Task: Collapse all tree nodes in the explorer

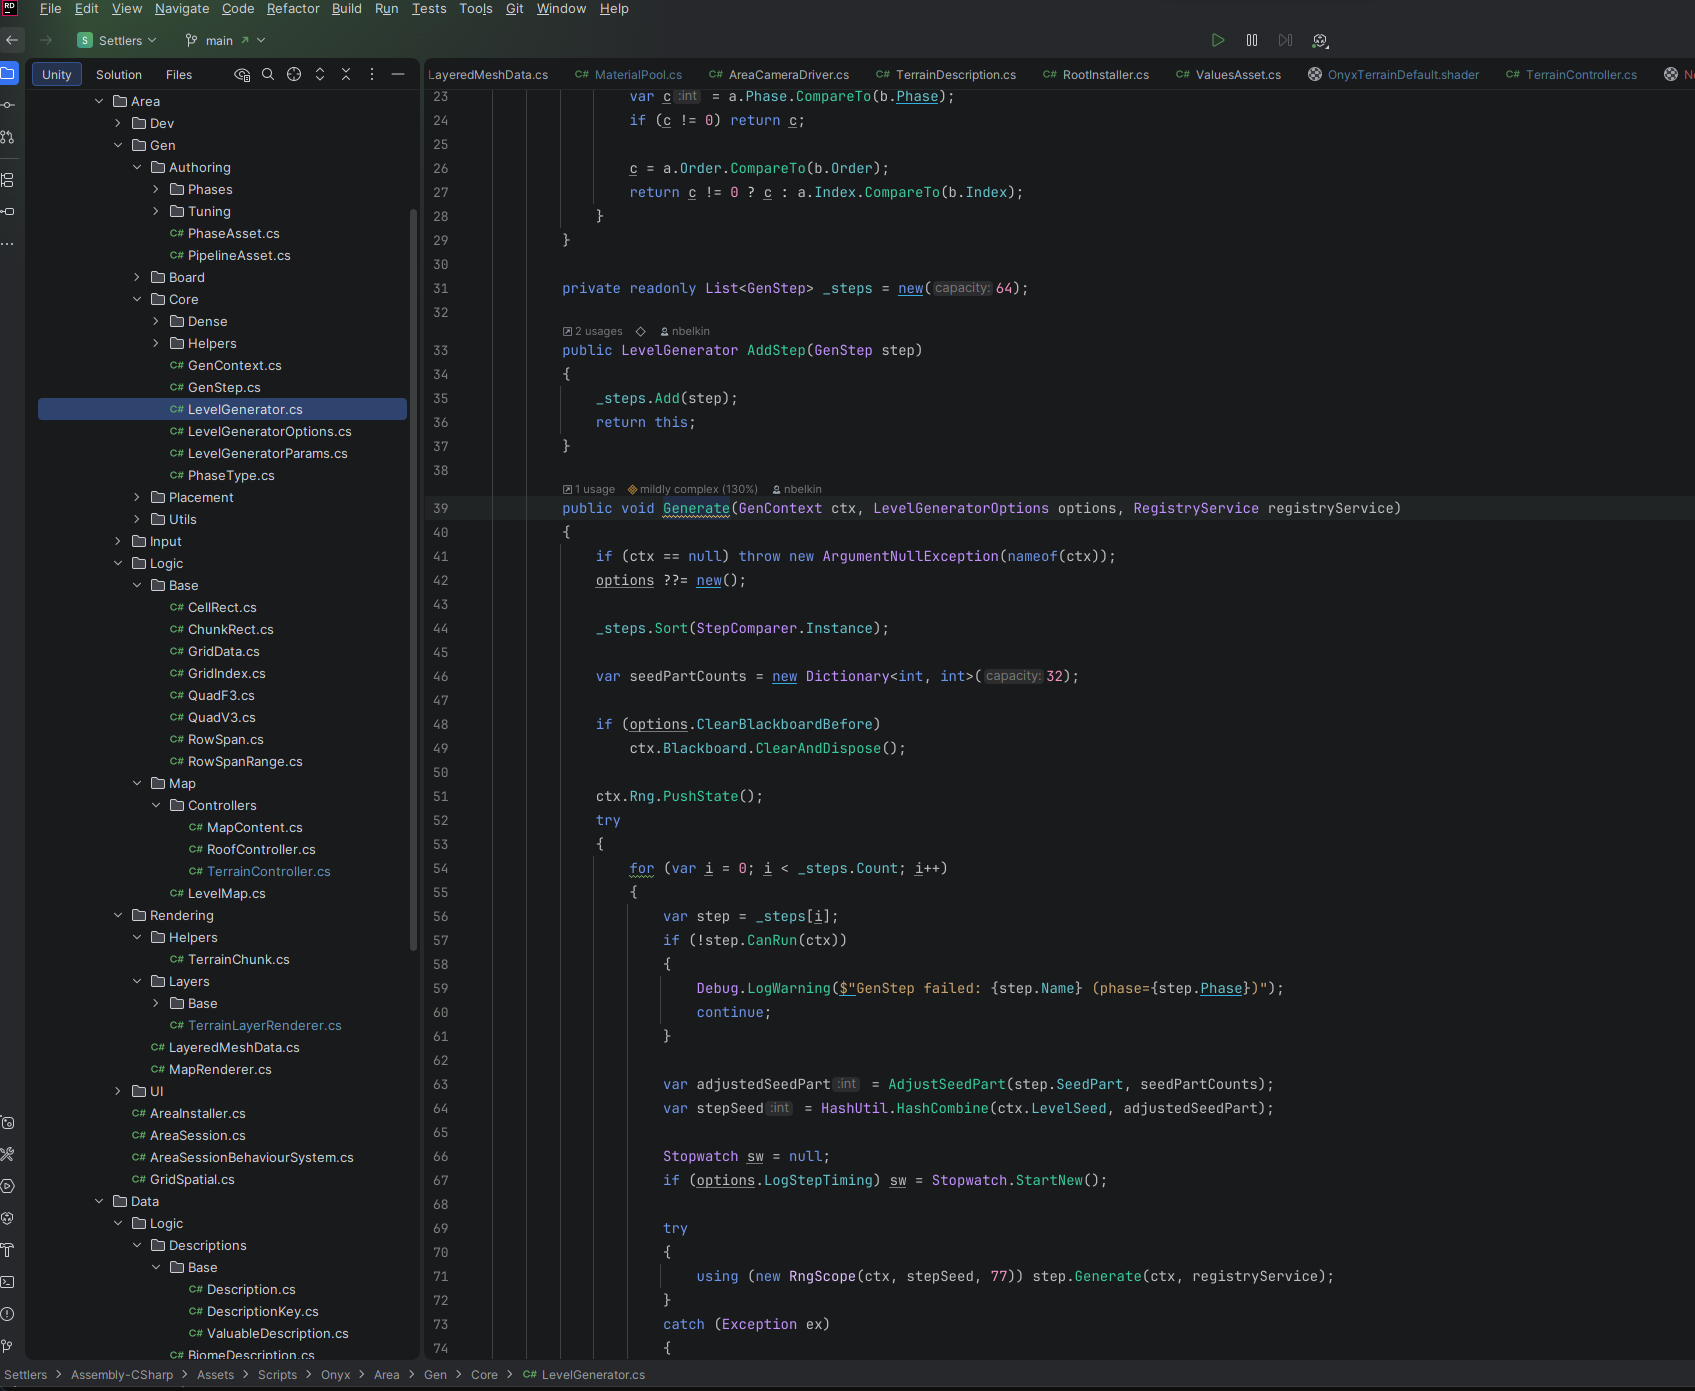Action: (346, 74)
